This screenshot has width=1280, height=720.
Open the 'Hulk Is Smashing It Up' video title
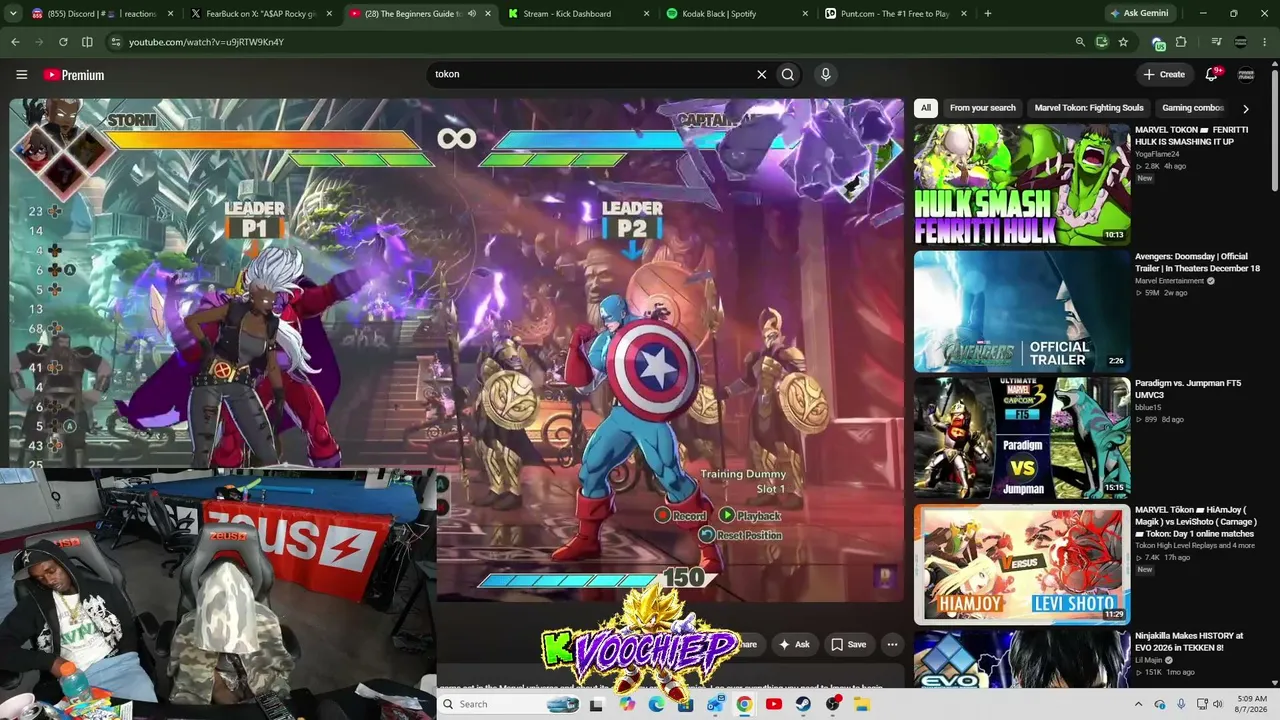pos(1192,136)
